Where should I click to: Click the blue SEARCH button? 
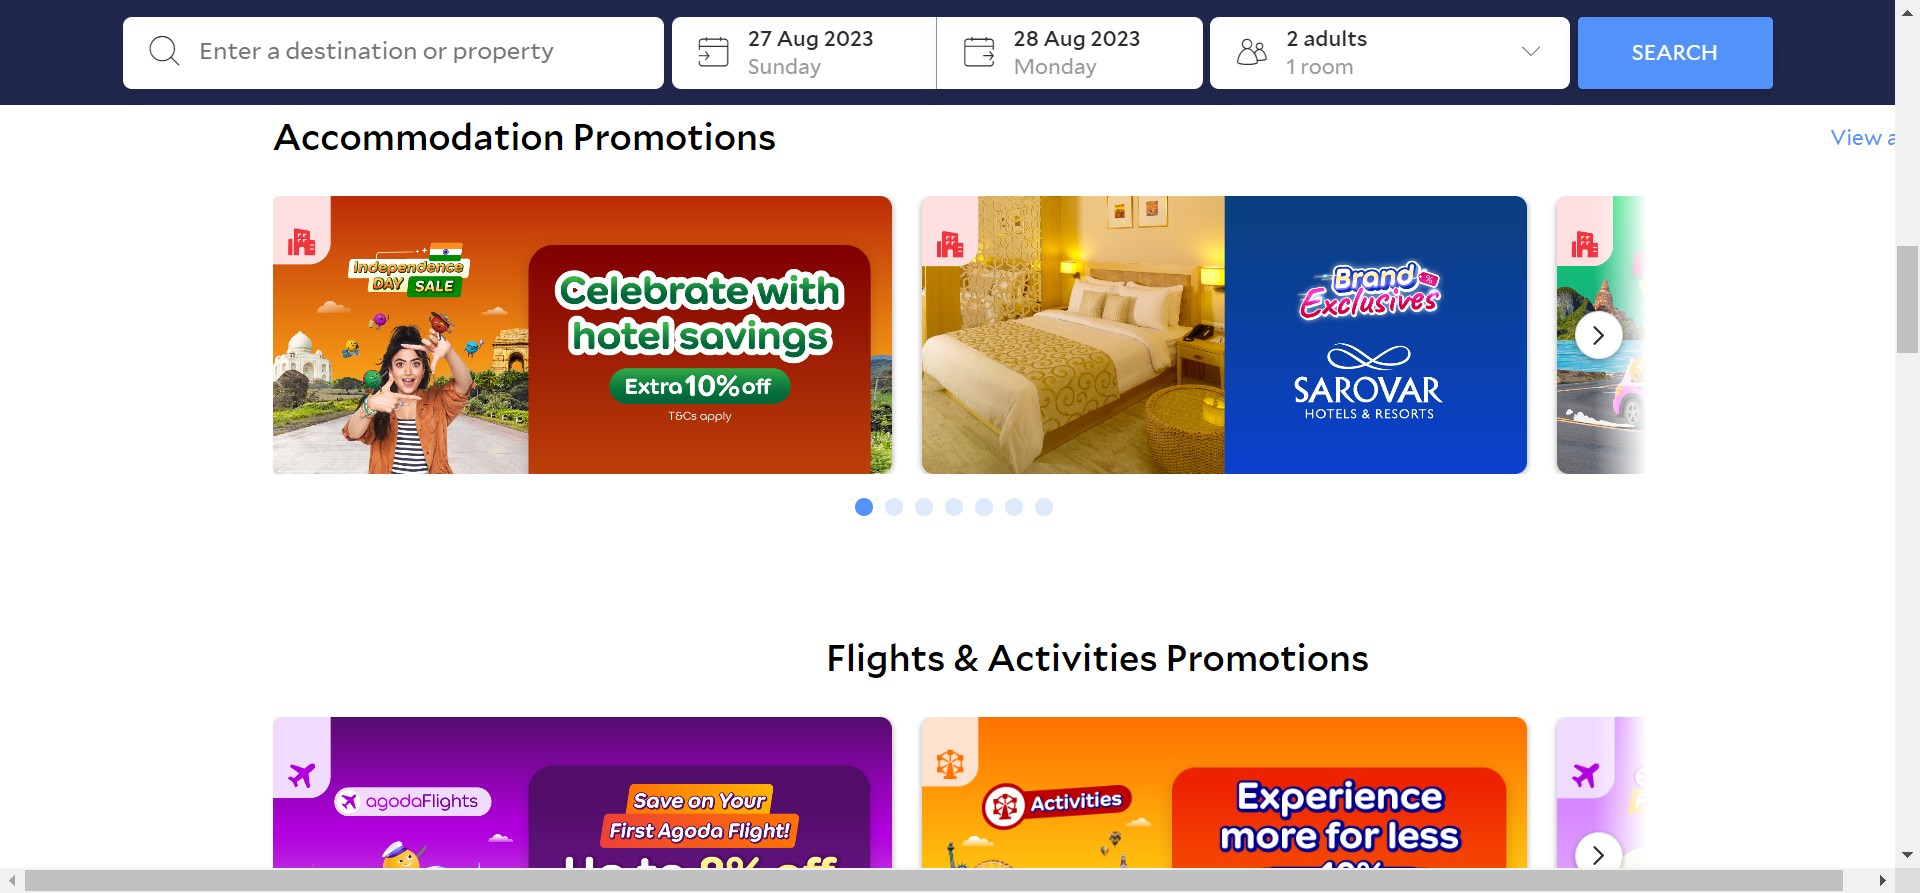(1675, 53)
